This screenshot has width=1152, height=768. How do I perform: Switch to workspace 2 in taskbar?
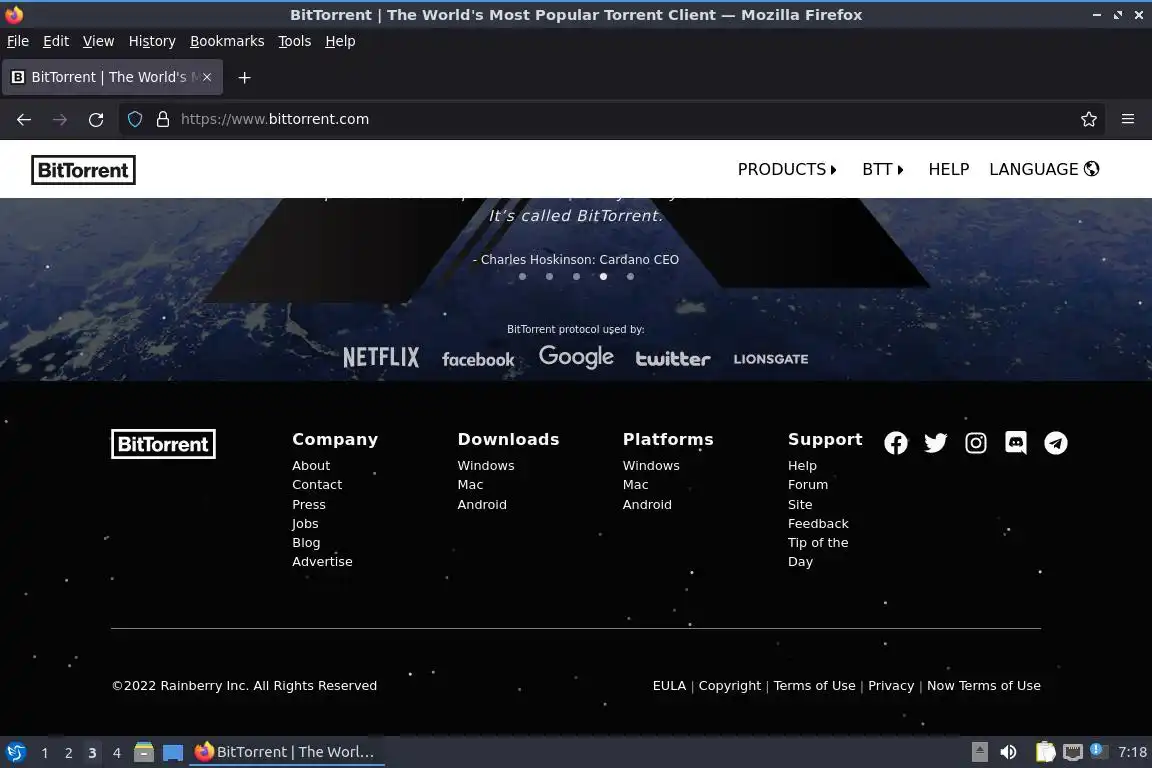tap(68, 753)
